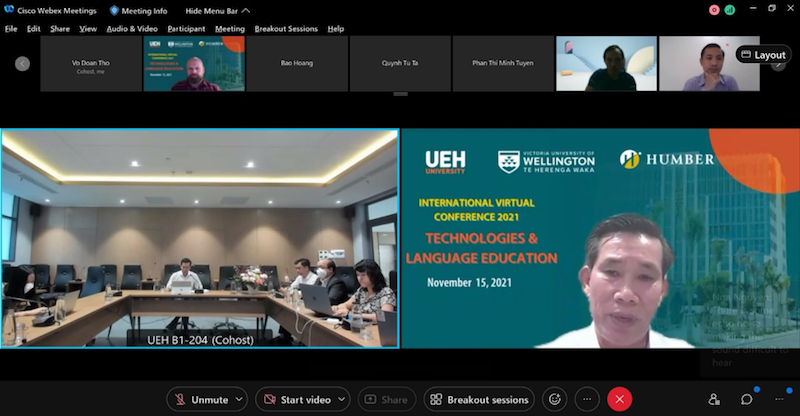Viewport: 800px width, 416px height.
Task: Select the bearded presenter video thumbnail
Action: [194, 64]
